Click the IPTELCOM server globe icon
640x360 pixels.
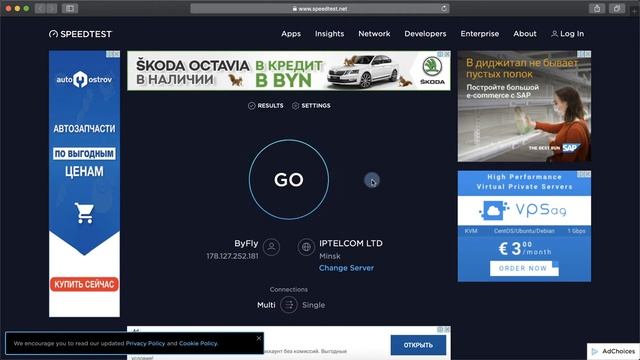[x=306, y=247]
